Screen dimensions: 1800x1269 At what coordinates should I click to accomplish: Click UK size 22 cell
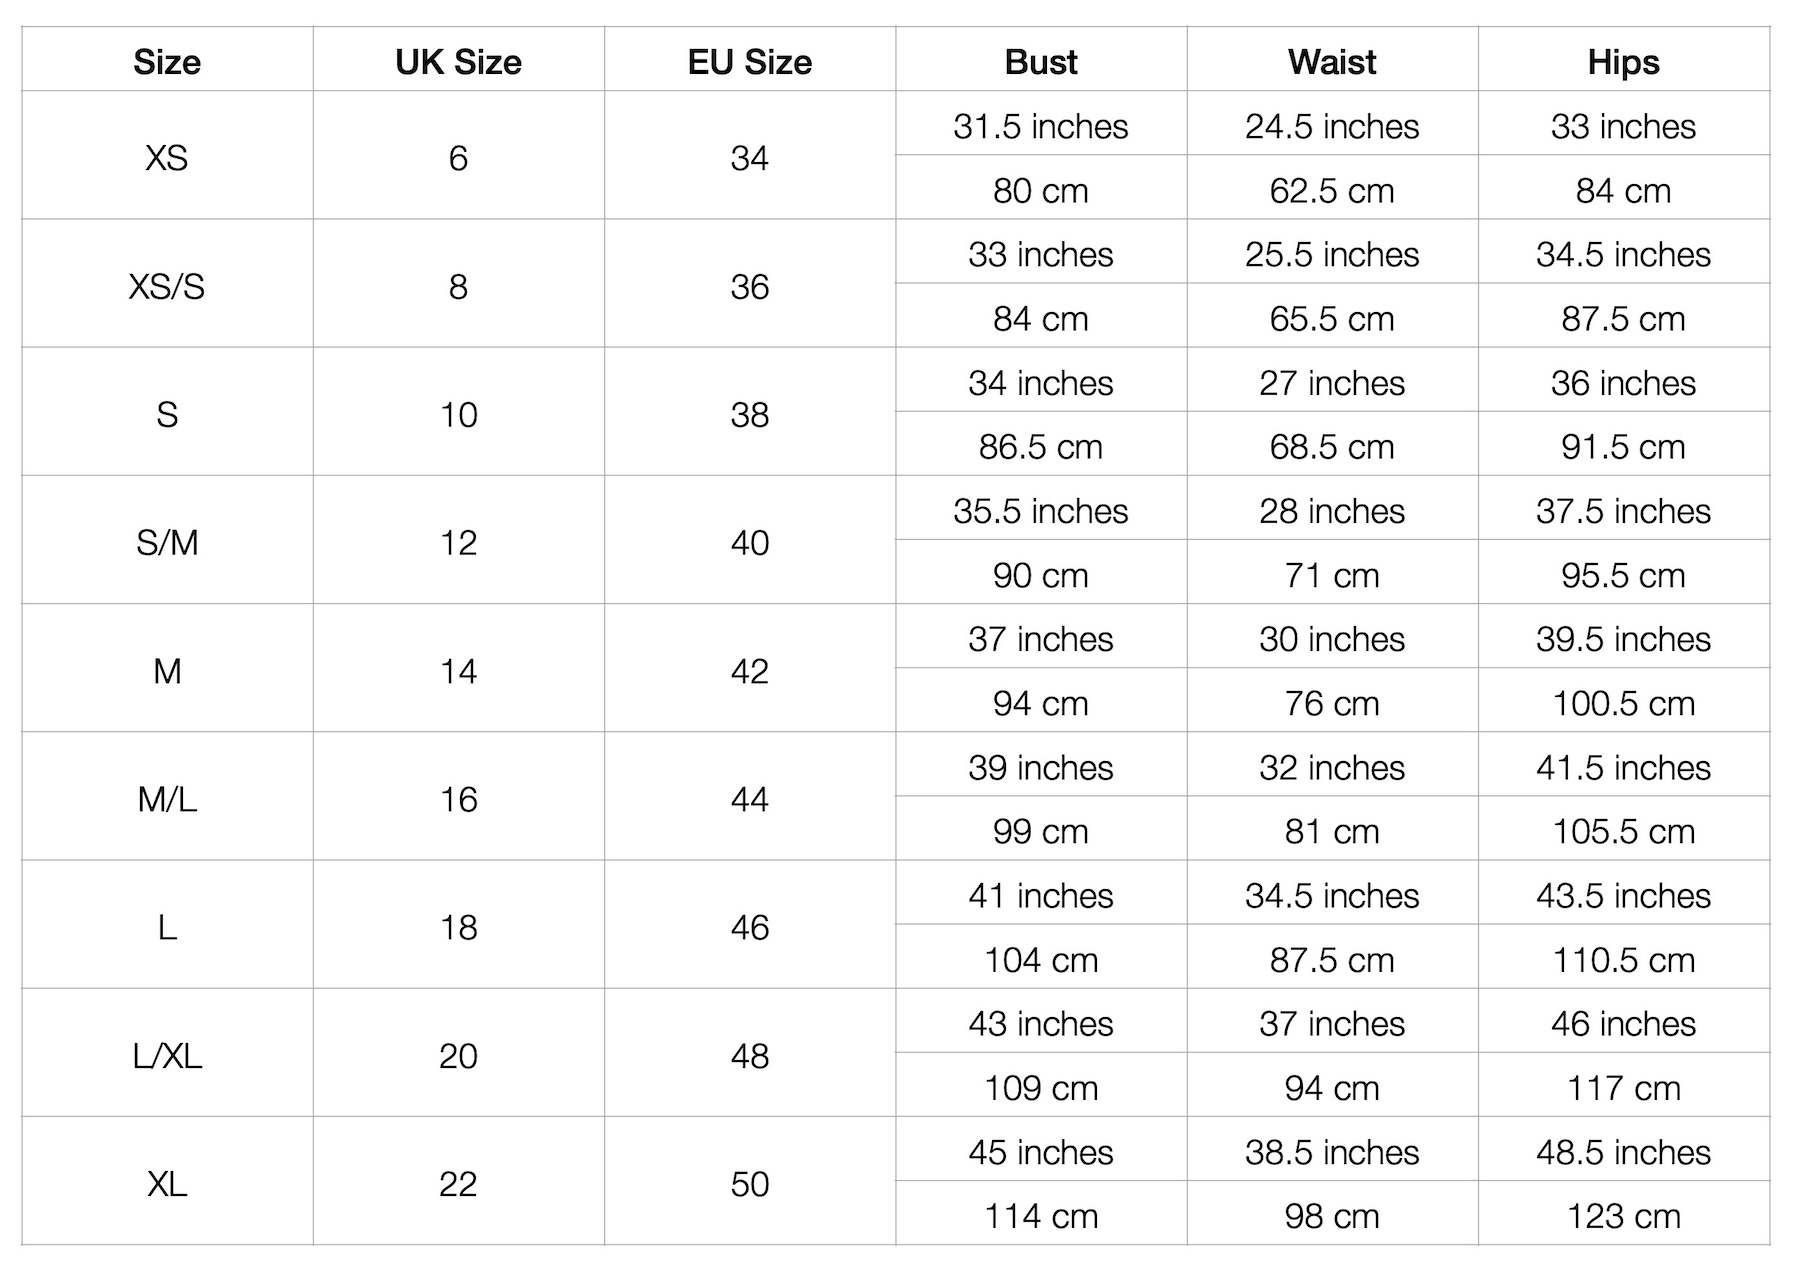(458, 1184)
